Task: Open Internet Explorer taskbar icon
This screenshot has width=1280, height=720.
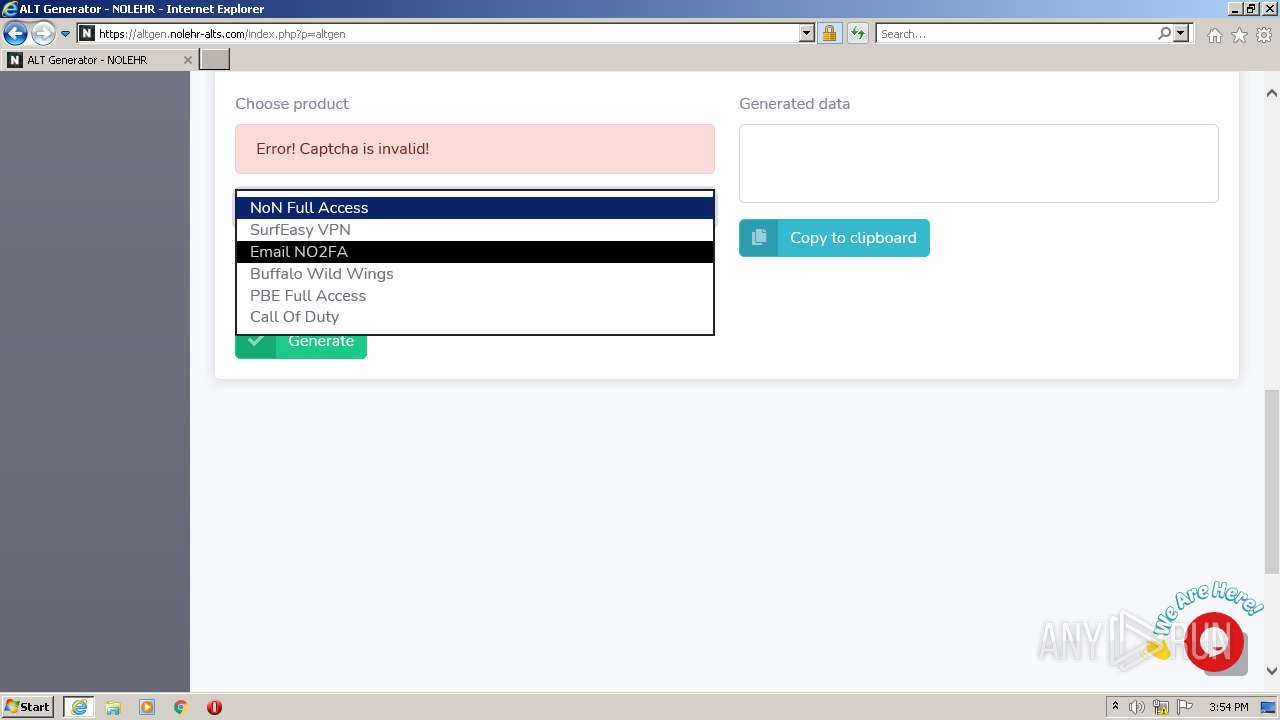Action: coord(78,707)
